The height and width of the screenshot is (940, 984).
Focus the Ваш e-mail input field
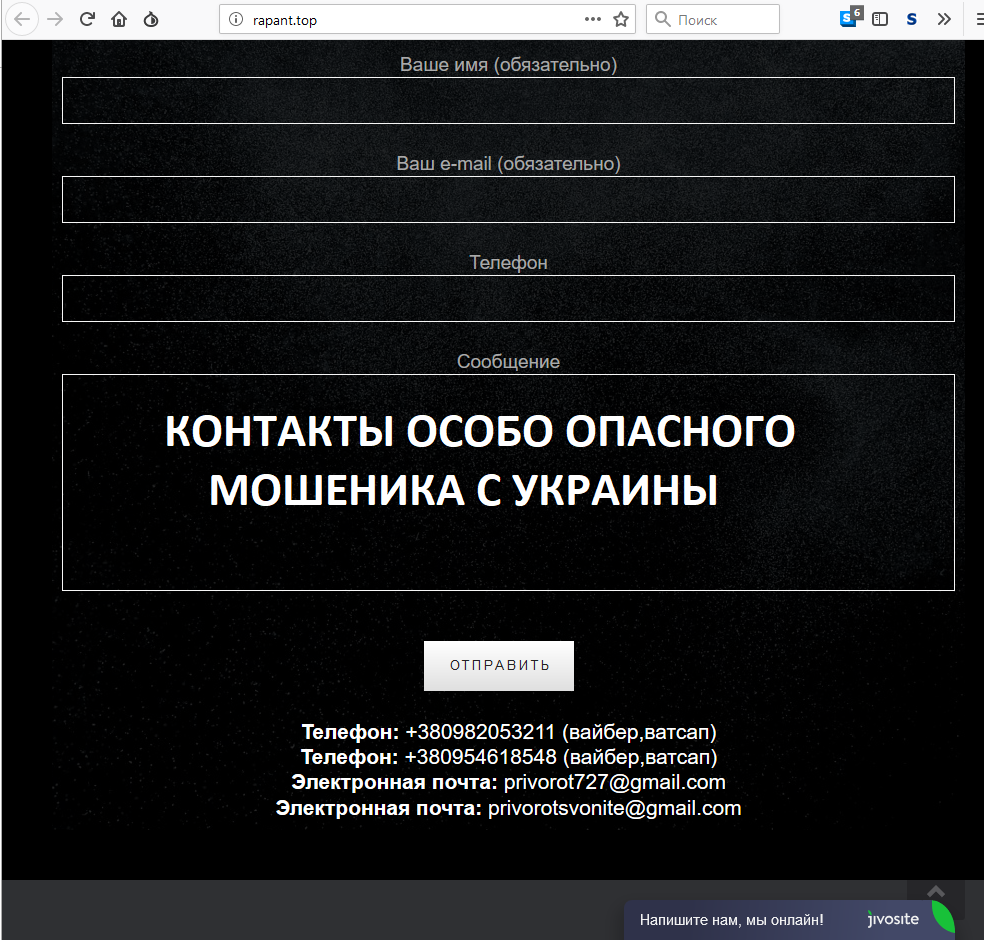508,199
